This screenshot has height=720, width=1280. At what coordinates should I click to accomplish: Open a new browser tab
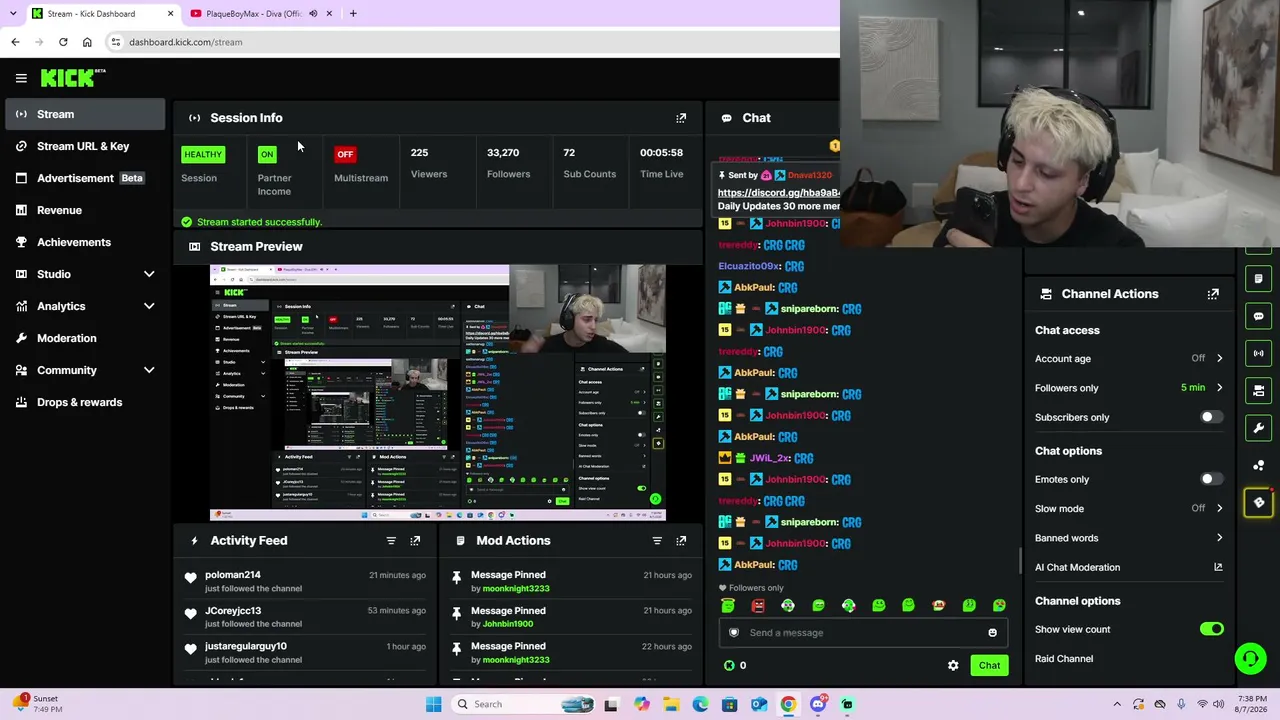(x=353, y=14)
